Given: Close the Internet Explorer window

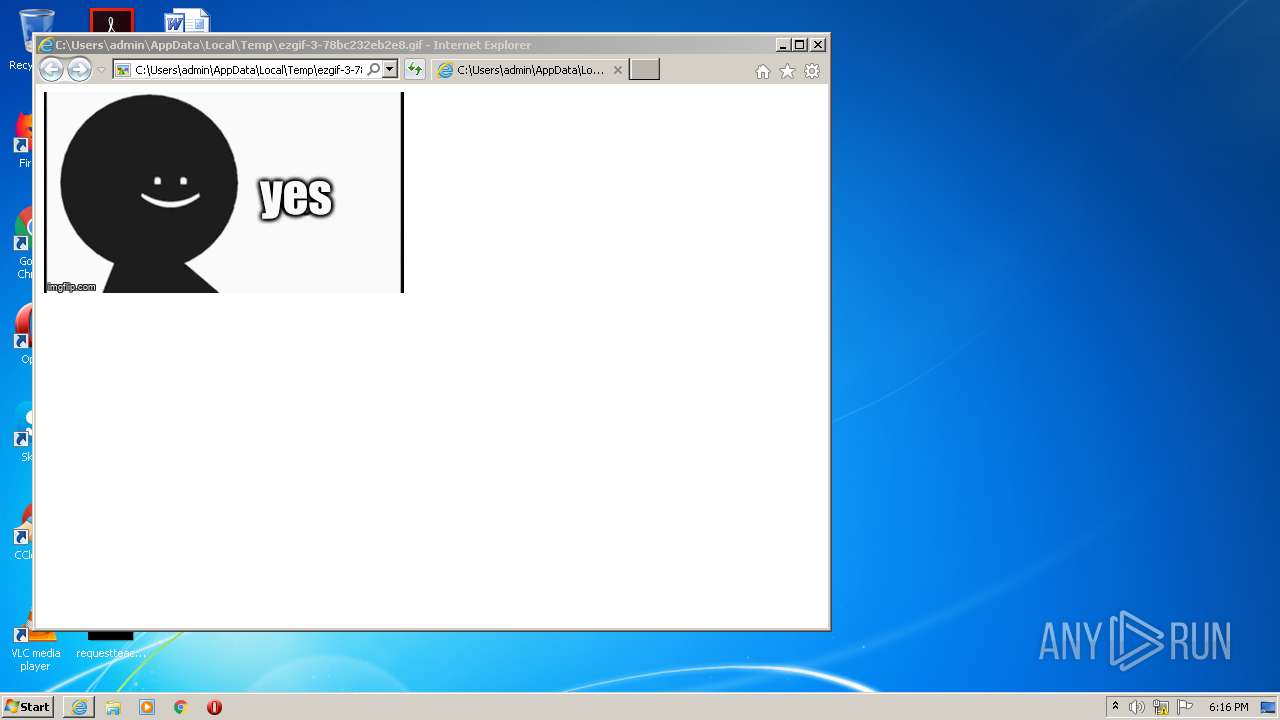Looking at the screenshot, I should point(818,45).
